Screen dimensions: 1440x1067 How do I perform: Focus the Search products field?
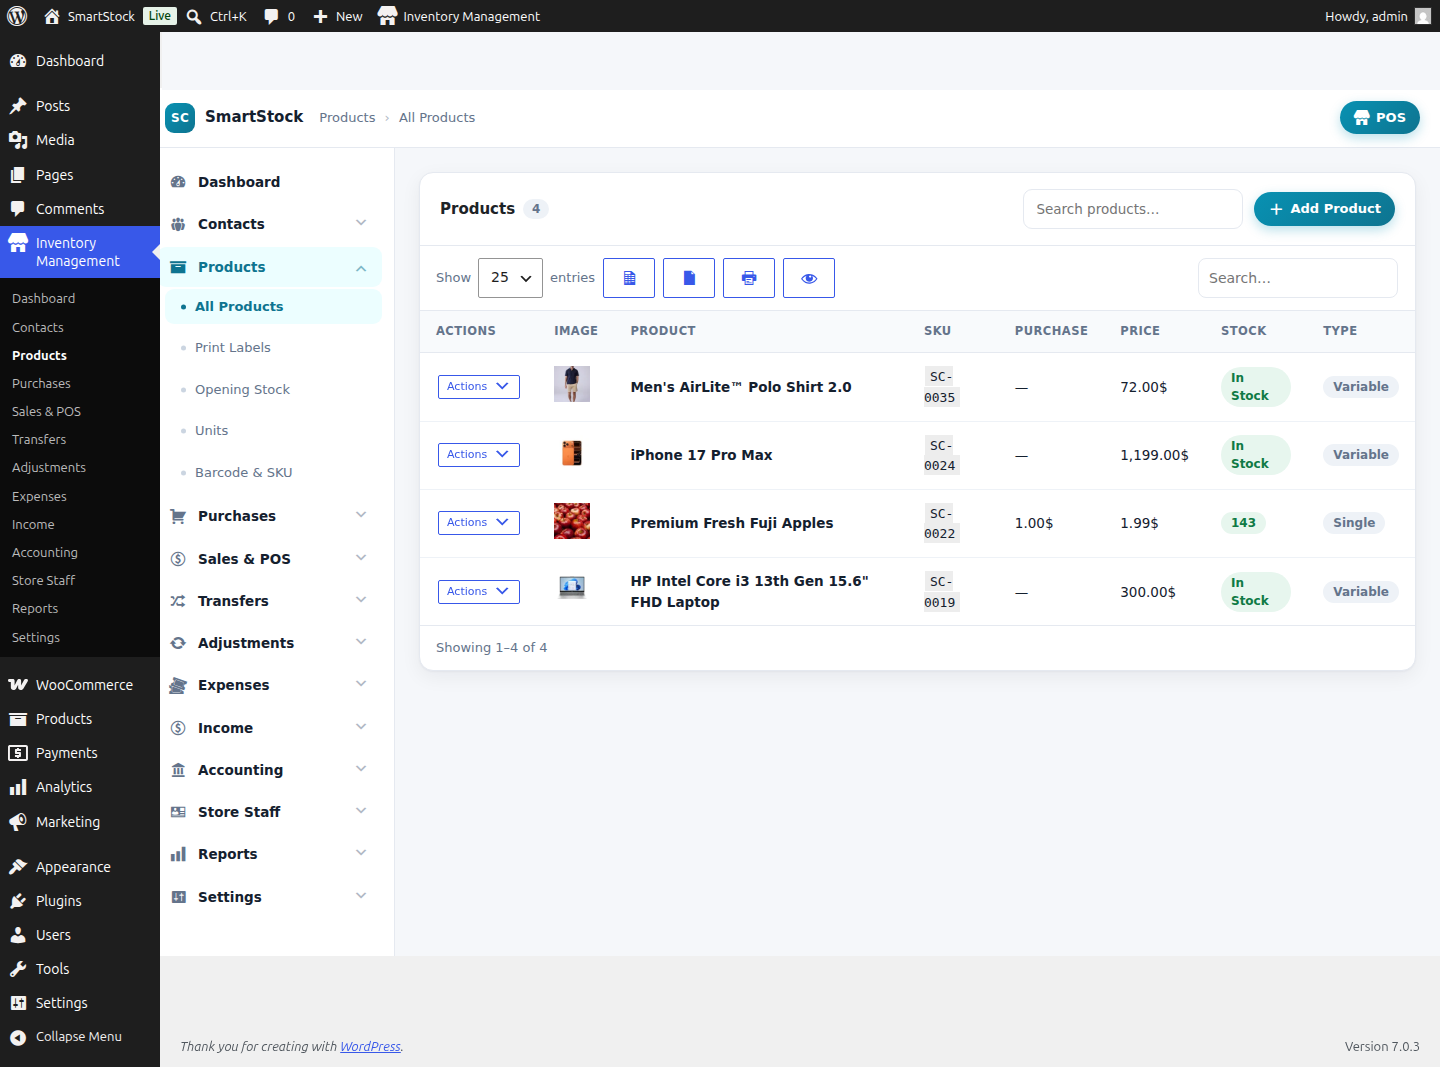1132,209
